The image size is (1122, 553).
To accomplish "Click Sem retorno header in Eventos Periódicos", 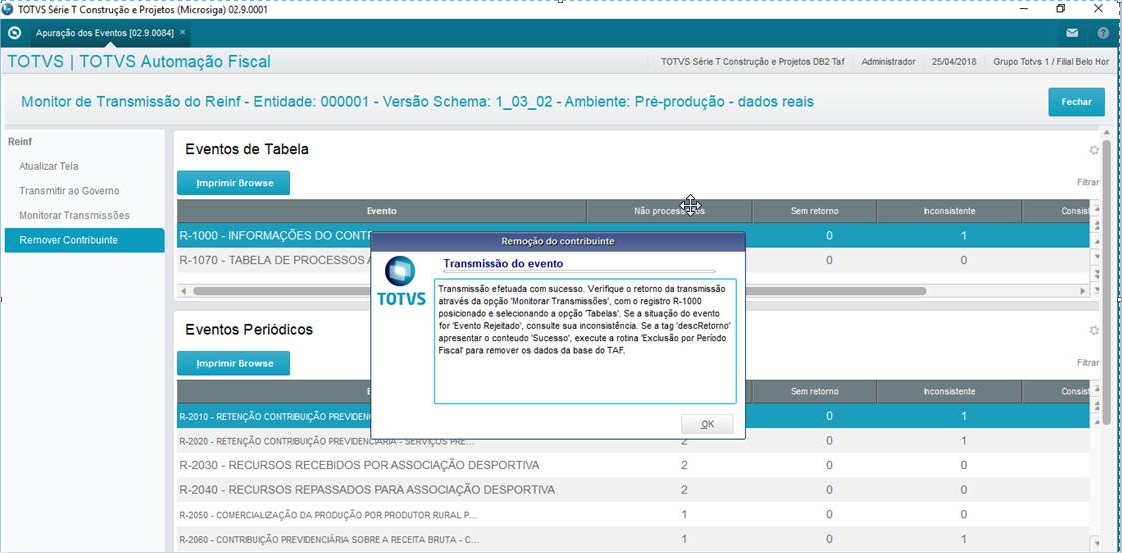I will pyautogui.click(x=814, y=391).
